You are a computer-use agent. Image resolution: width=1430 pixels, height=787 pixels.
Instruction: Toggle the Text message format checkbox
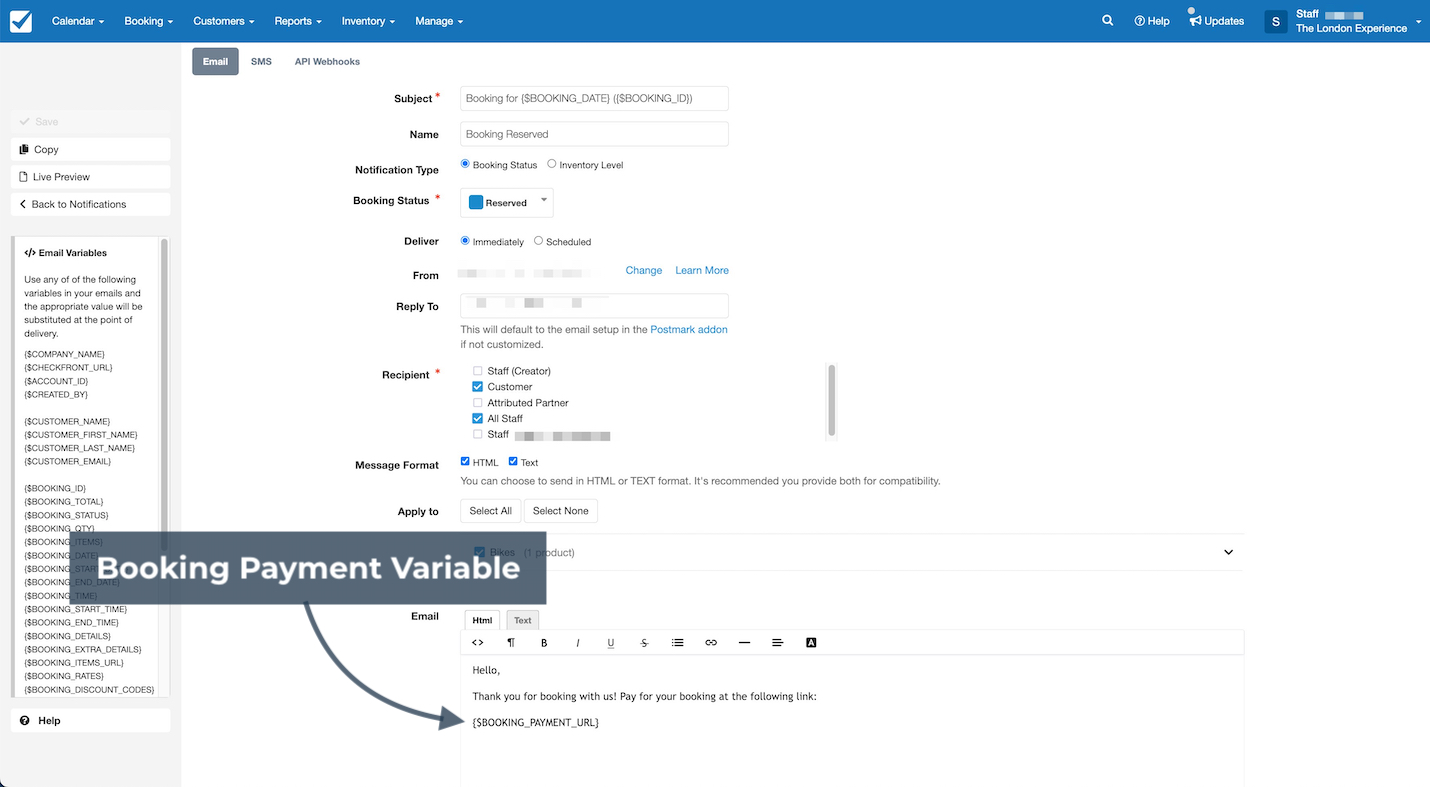[513, 461]
